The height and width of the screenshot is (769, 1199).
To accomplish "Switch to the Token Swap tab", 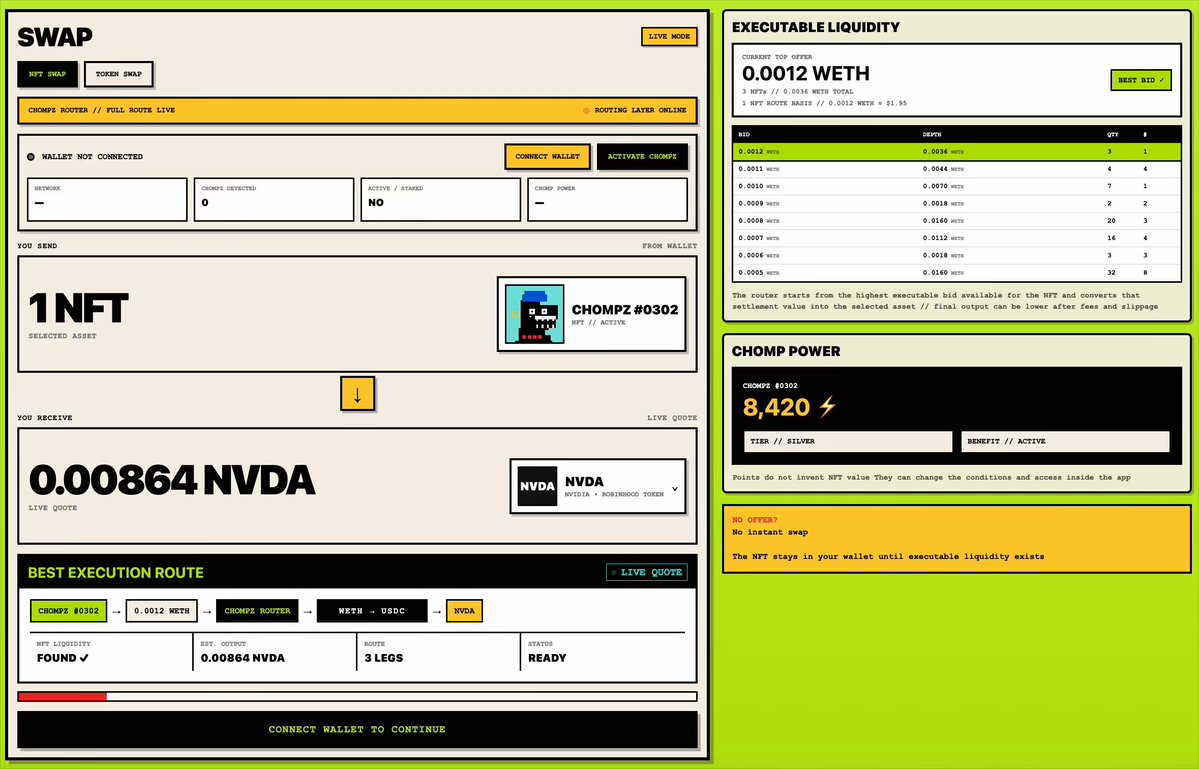I will tap(119, 74).
